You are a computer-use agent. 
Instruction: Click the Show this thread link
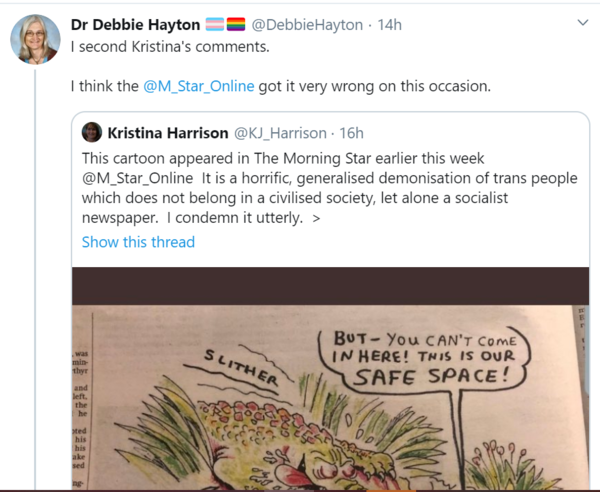[x=138, y=242]
